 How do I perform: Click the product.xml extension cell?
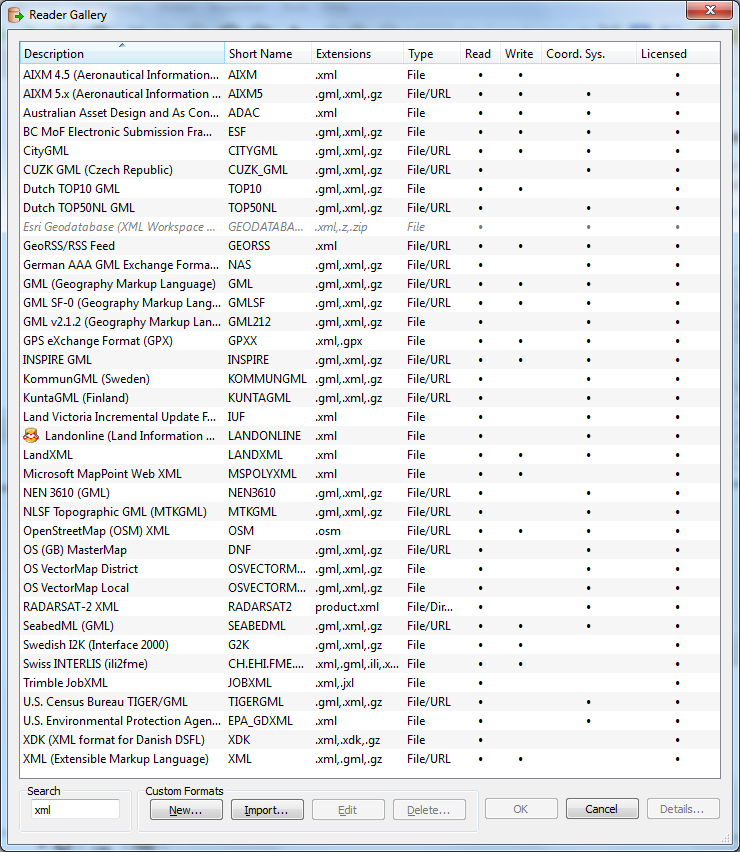point(347,607)
